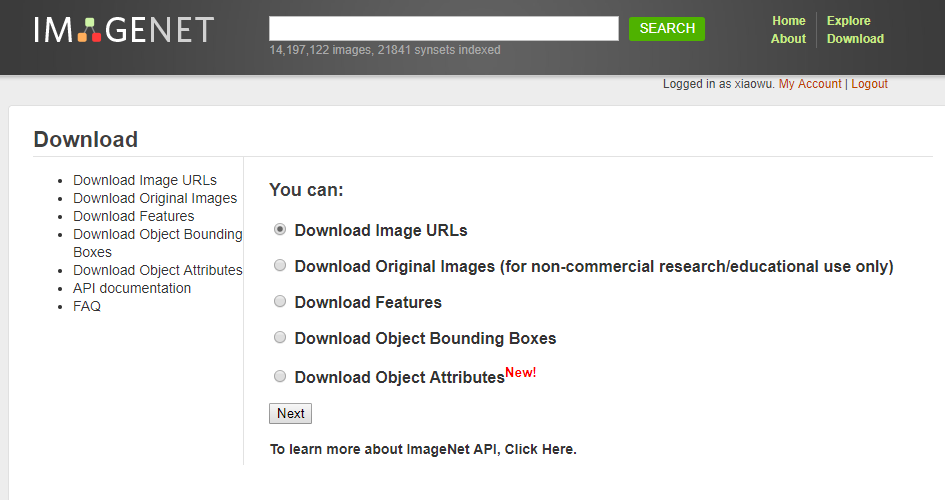Select the Download Original Images radio button
Viewport: 945px width, 500px height.
click(x=280, y=265)
